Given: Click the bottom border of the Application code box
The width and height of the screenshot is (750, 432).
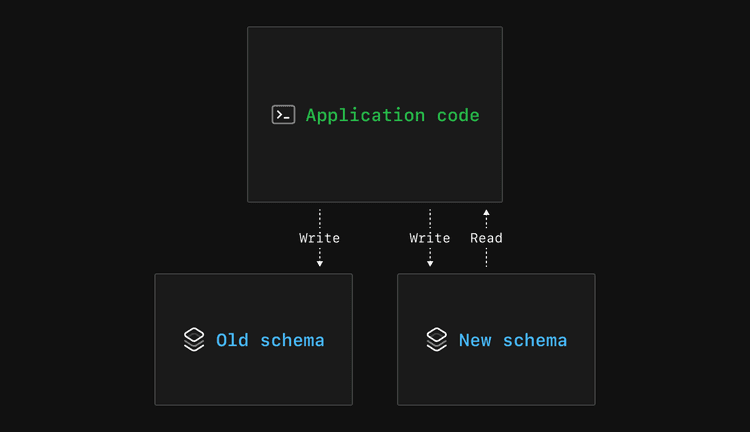Looking at the screenshot, I should click(375, 202).
